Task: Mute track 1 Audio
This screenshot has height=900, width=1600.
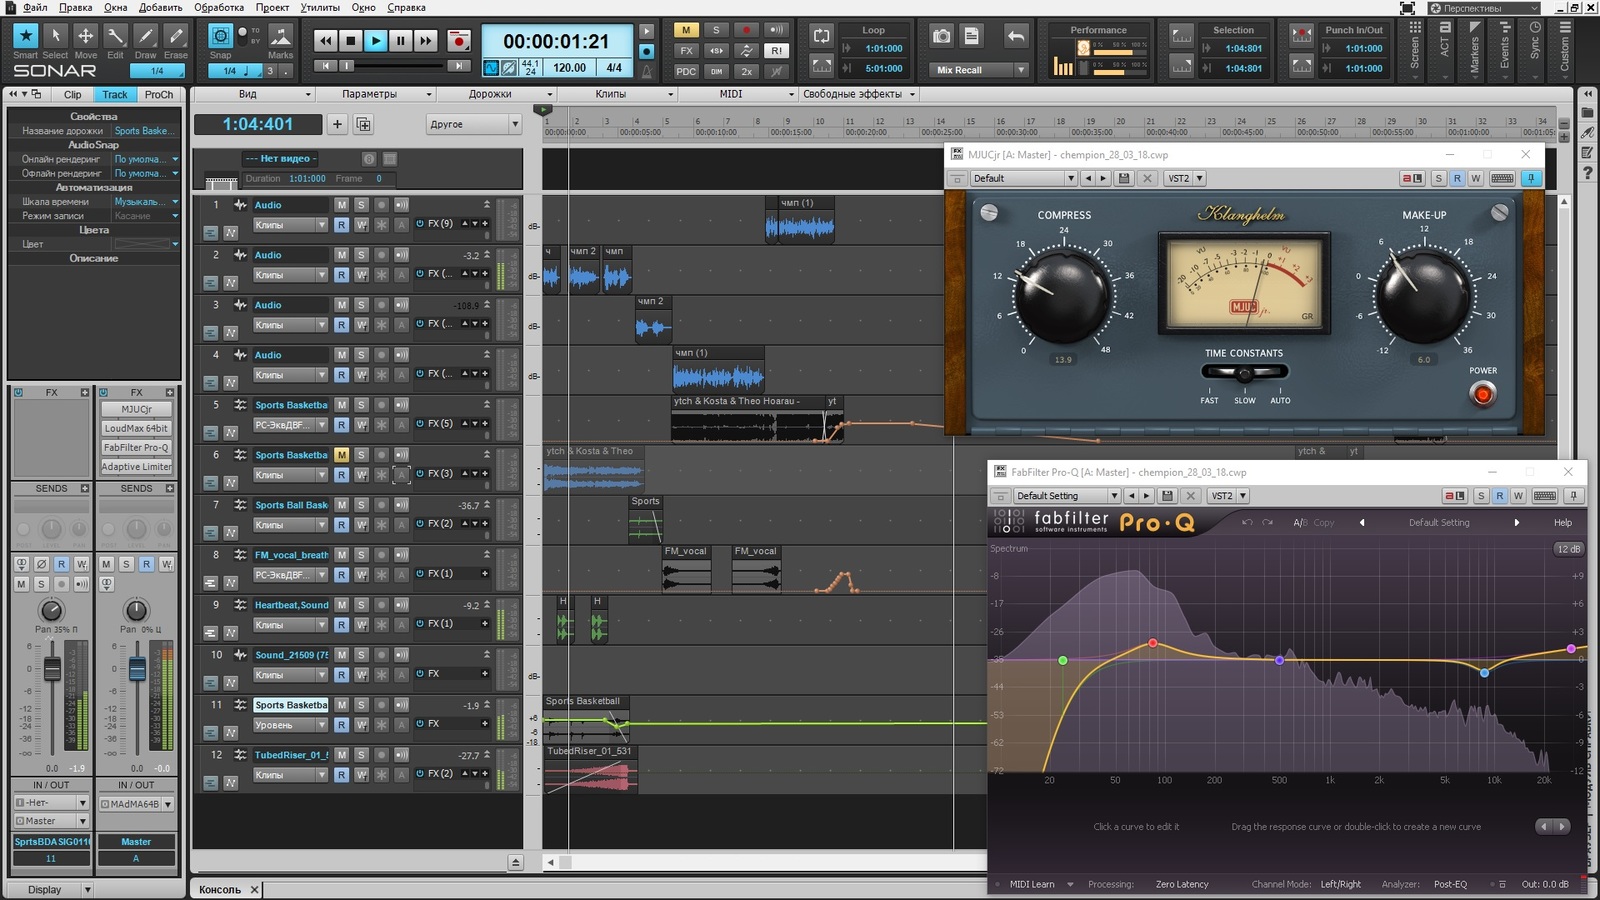Action: [341, 204]
